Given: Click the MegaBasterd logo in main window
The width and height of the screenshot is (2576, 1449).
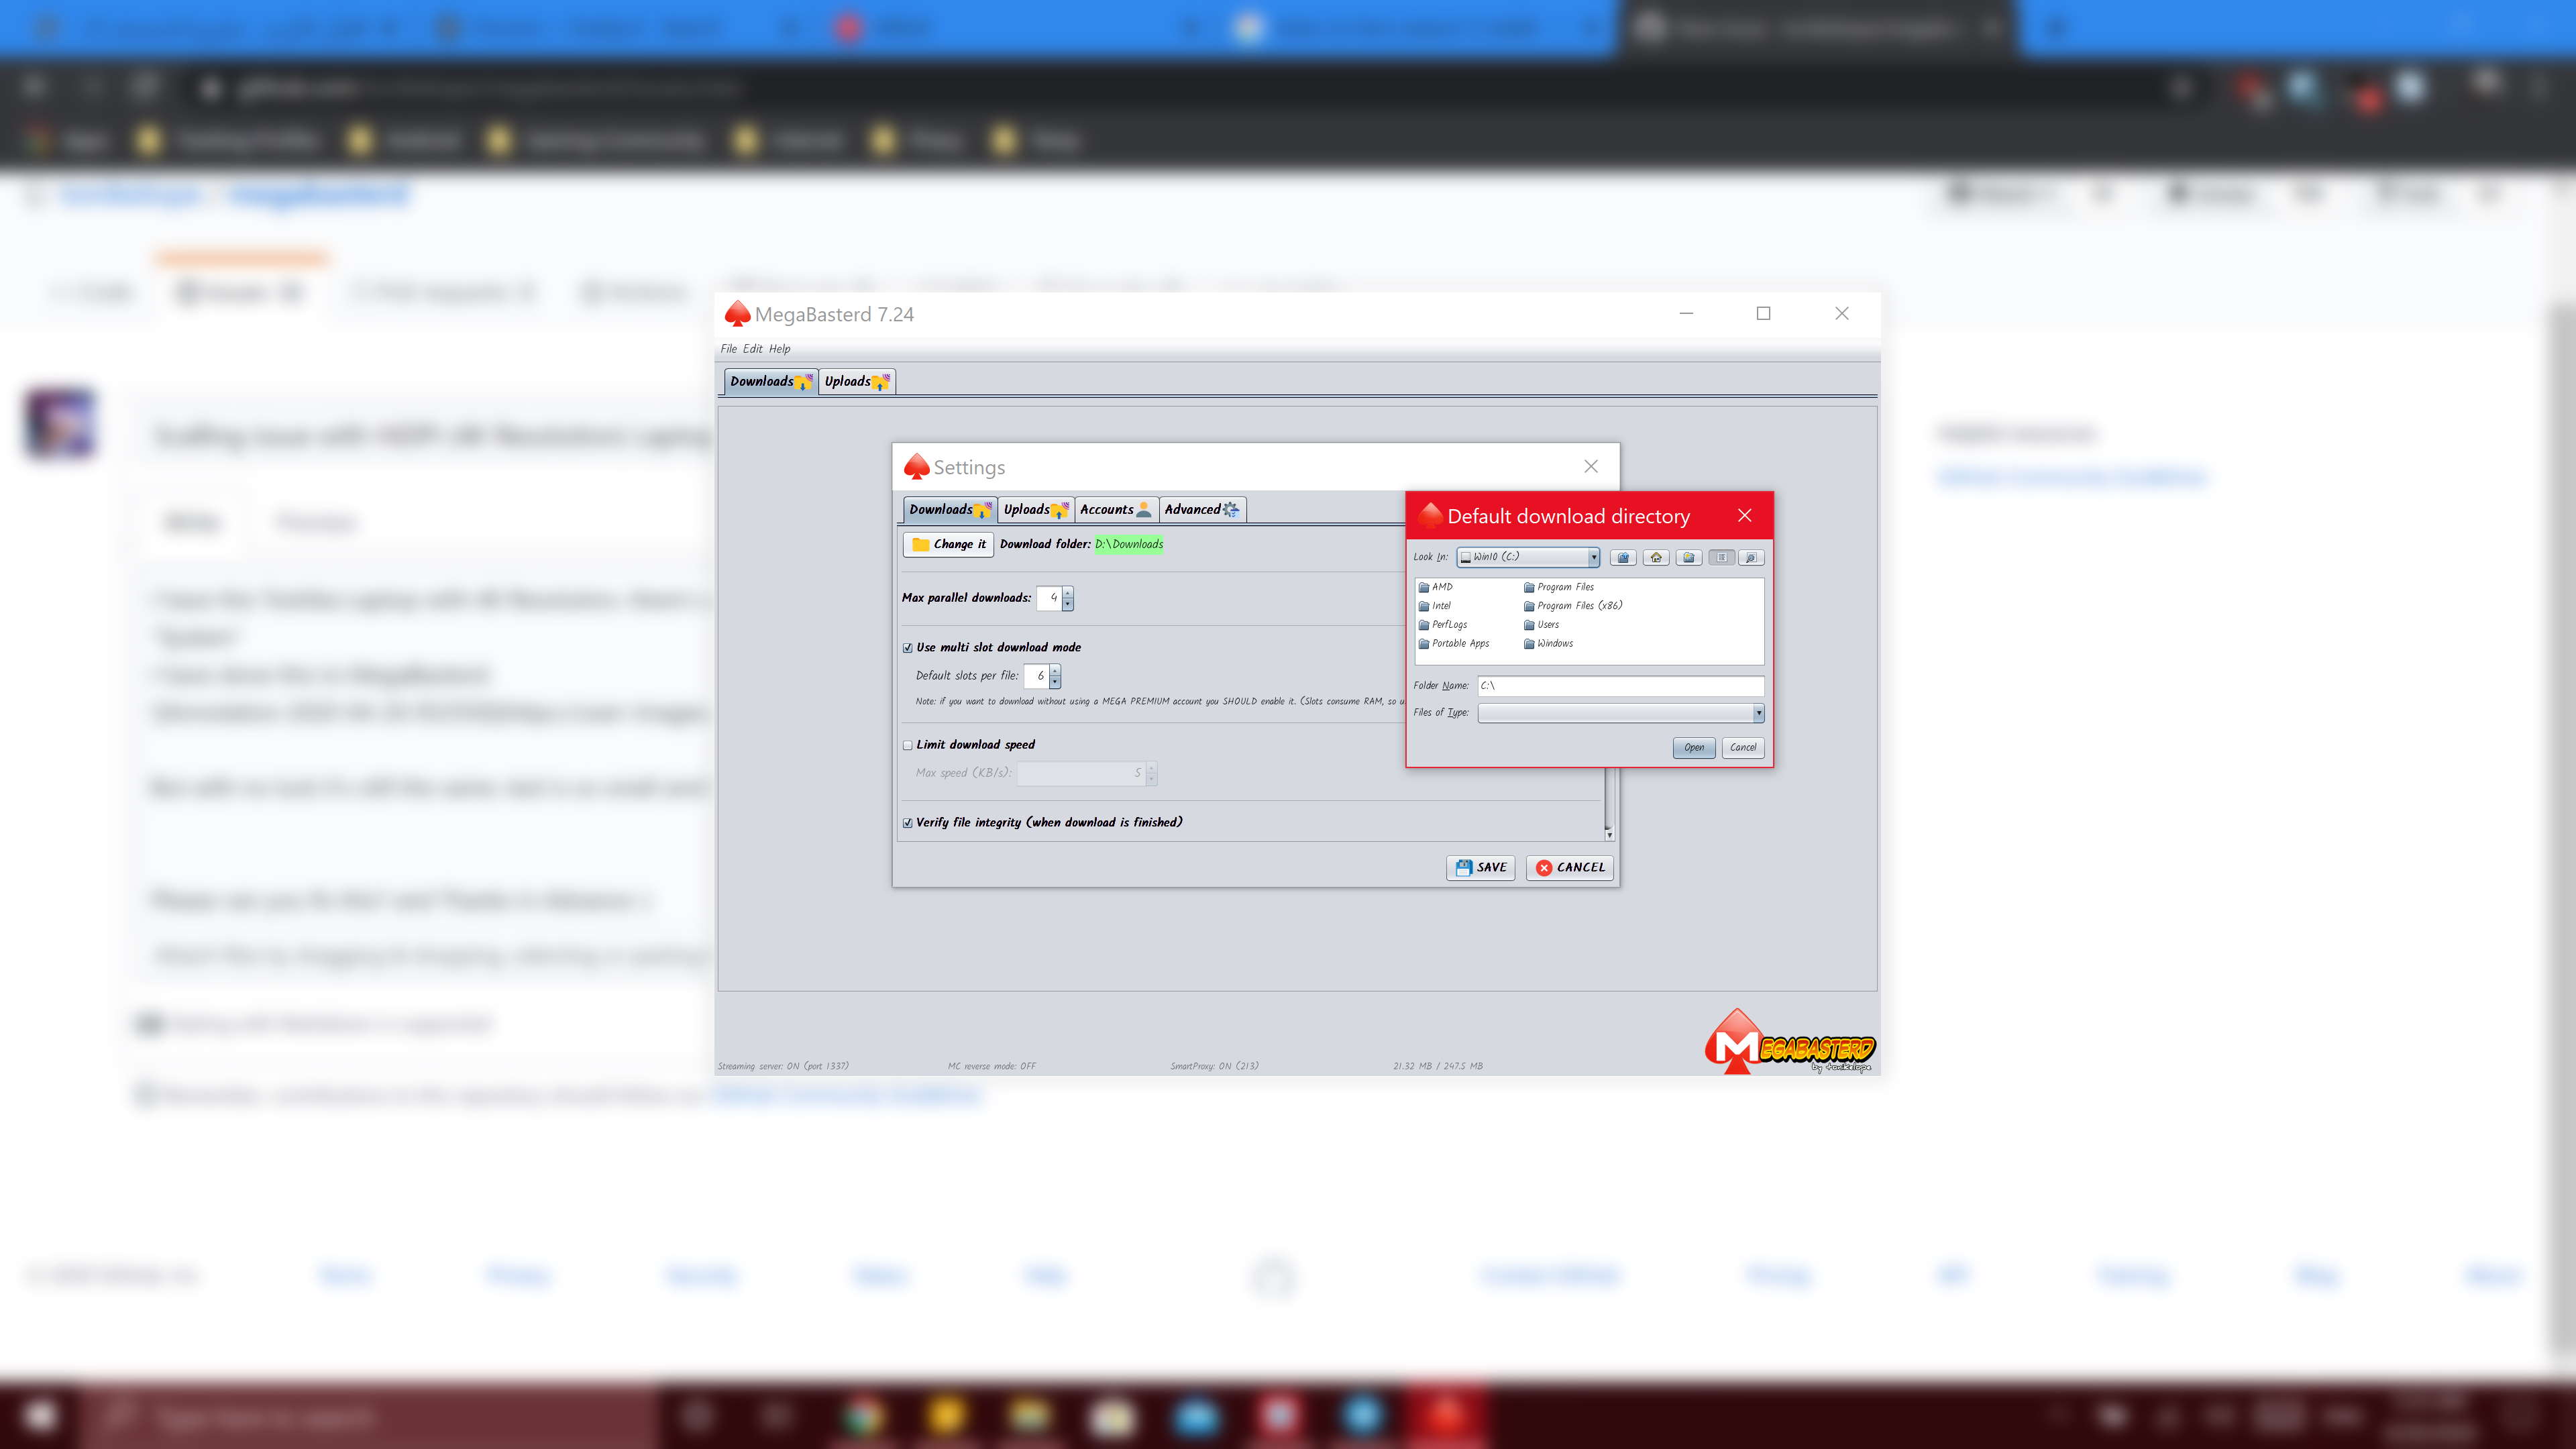Looking at the screenshot, I should (1789, 1042).
